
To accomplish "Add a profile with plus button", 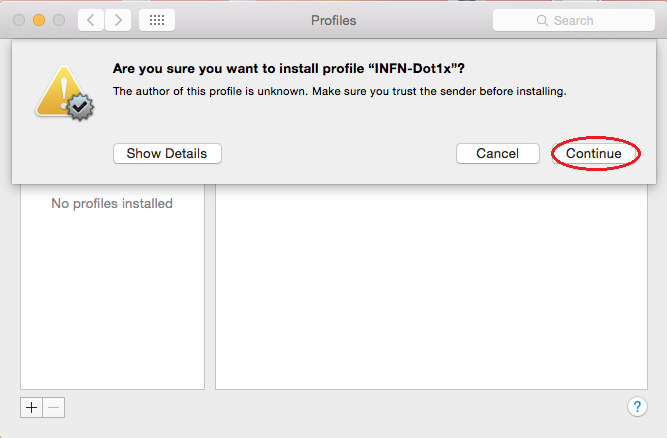I will [x=31, y=408].
